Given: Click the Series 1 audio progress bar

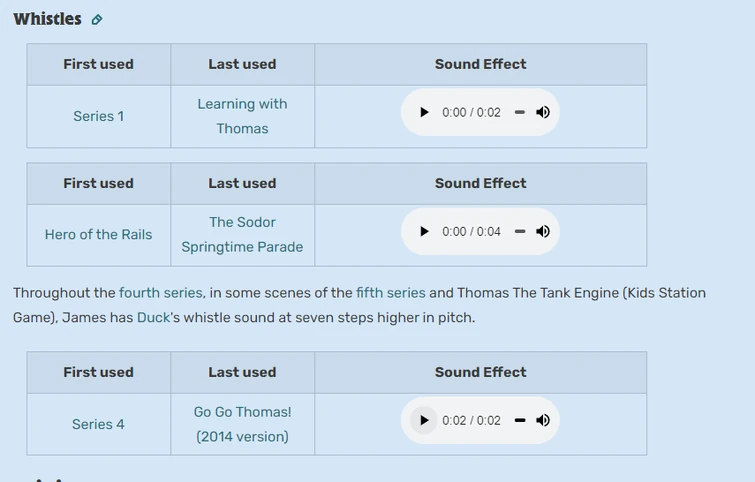Looking at the screenshot, I should 519,113.
